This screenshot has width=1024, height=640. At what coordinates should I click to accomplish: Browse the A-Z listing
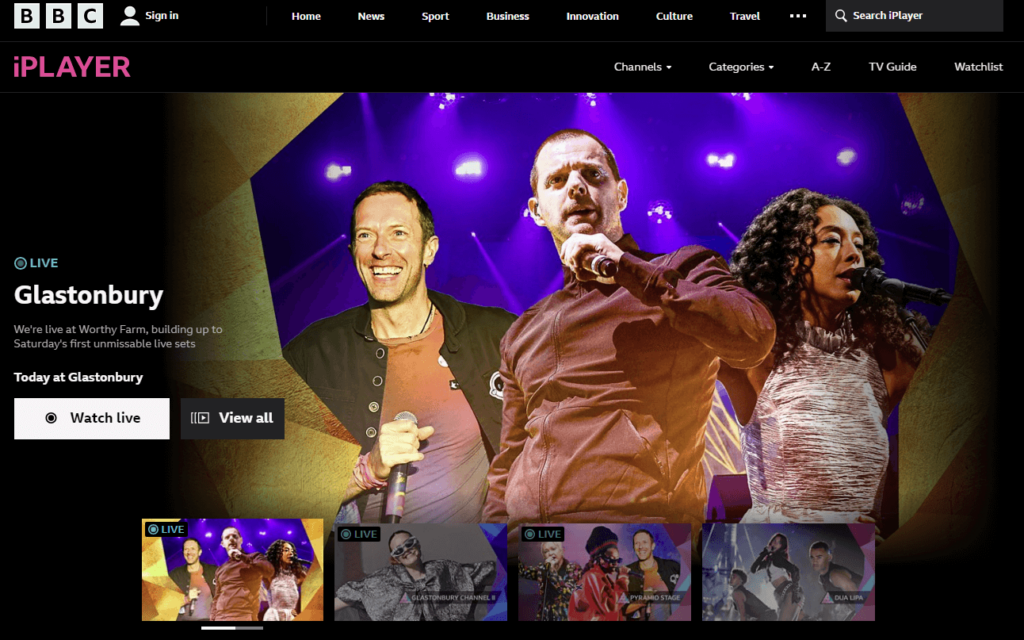click(821, 67)
